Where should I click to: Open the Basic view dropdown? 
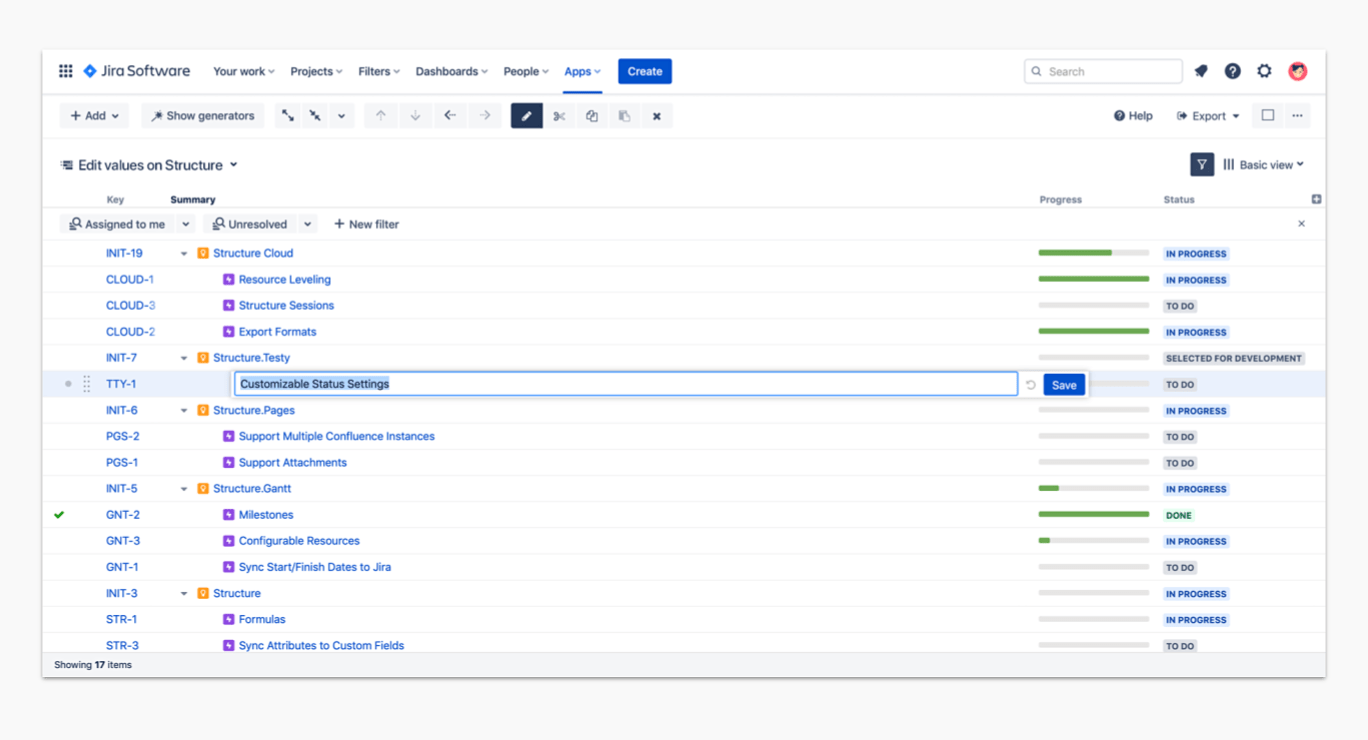click(1264, 165)
